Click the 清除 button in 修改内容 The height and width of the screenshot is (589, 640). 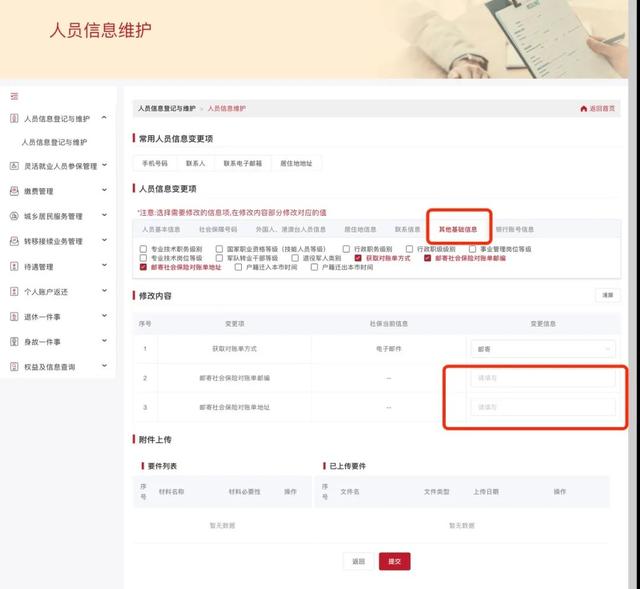(608, 295)
